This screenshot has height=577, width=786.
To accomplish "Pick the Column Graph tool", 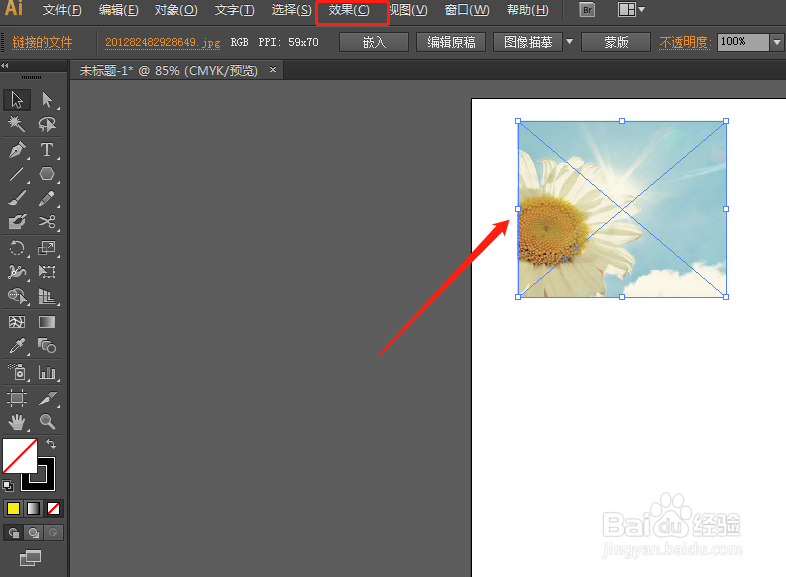I will pos(47,372).
